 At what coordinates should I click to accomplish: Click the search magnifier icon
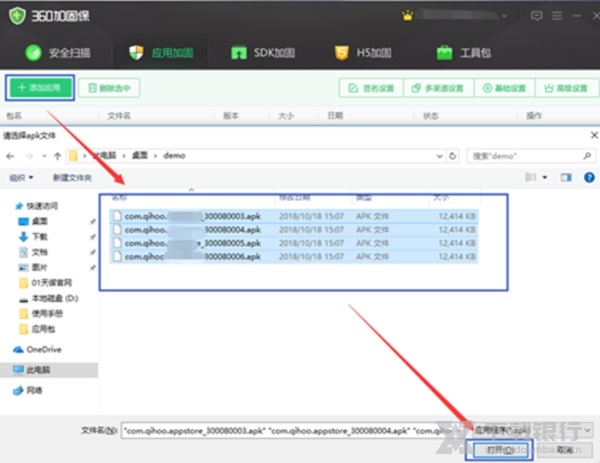[587, 156]
